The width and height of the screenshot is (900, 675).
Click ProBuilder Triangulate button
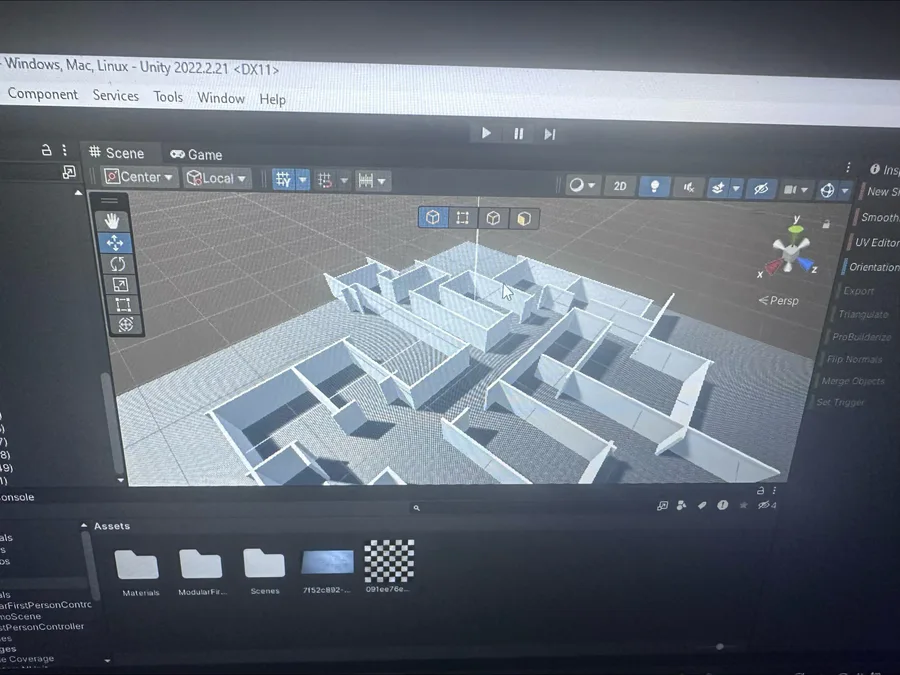click(x=863, y=314)
